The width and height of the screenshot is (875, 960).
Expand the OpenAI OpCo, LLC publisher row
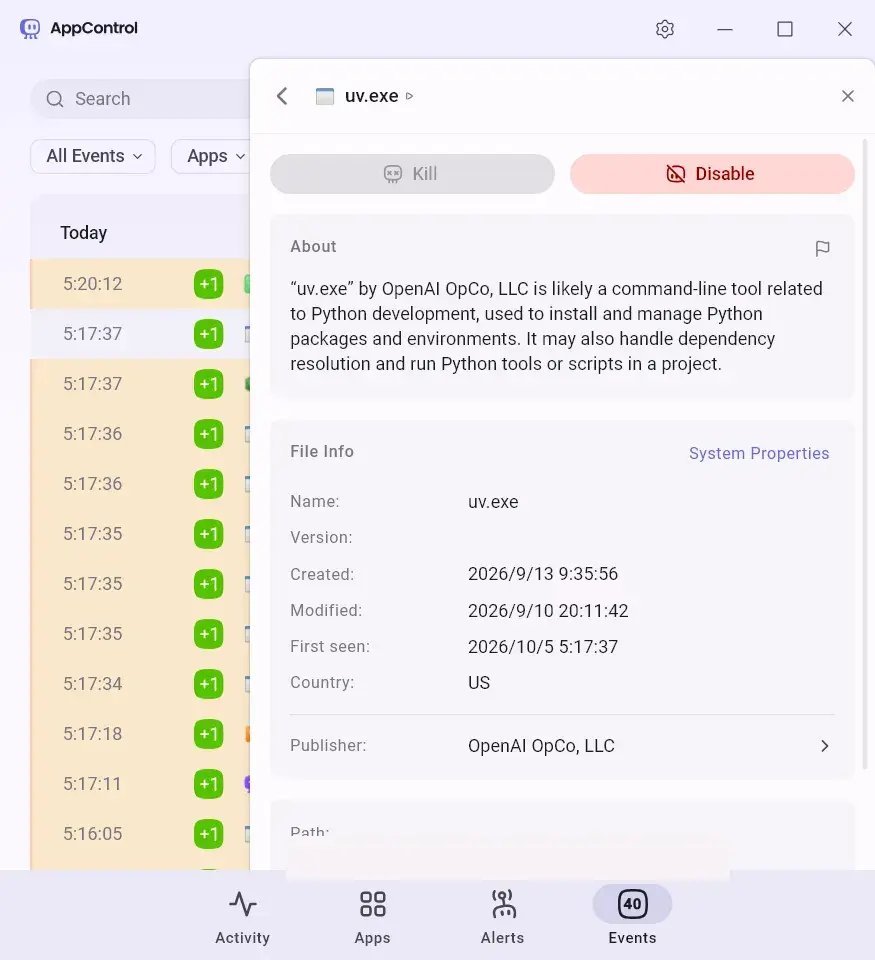(x=562, y=746)
